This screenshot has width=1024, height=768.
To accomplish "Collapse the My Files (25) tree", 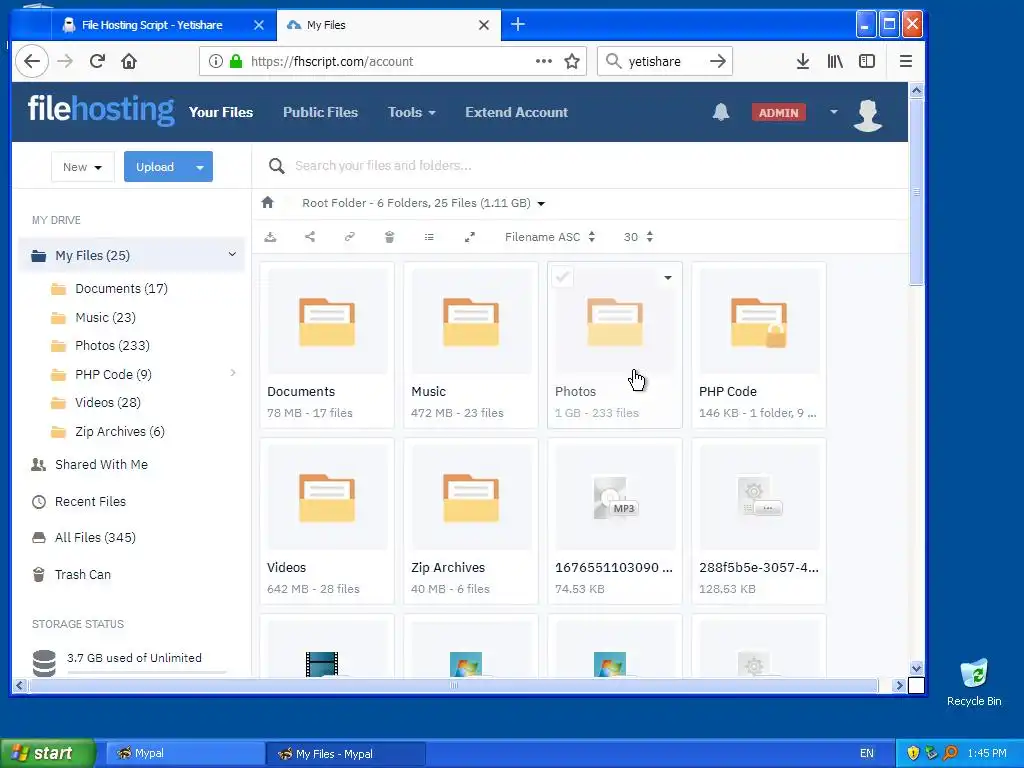I will (232, 254).
